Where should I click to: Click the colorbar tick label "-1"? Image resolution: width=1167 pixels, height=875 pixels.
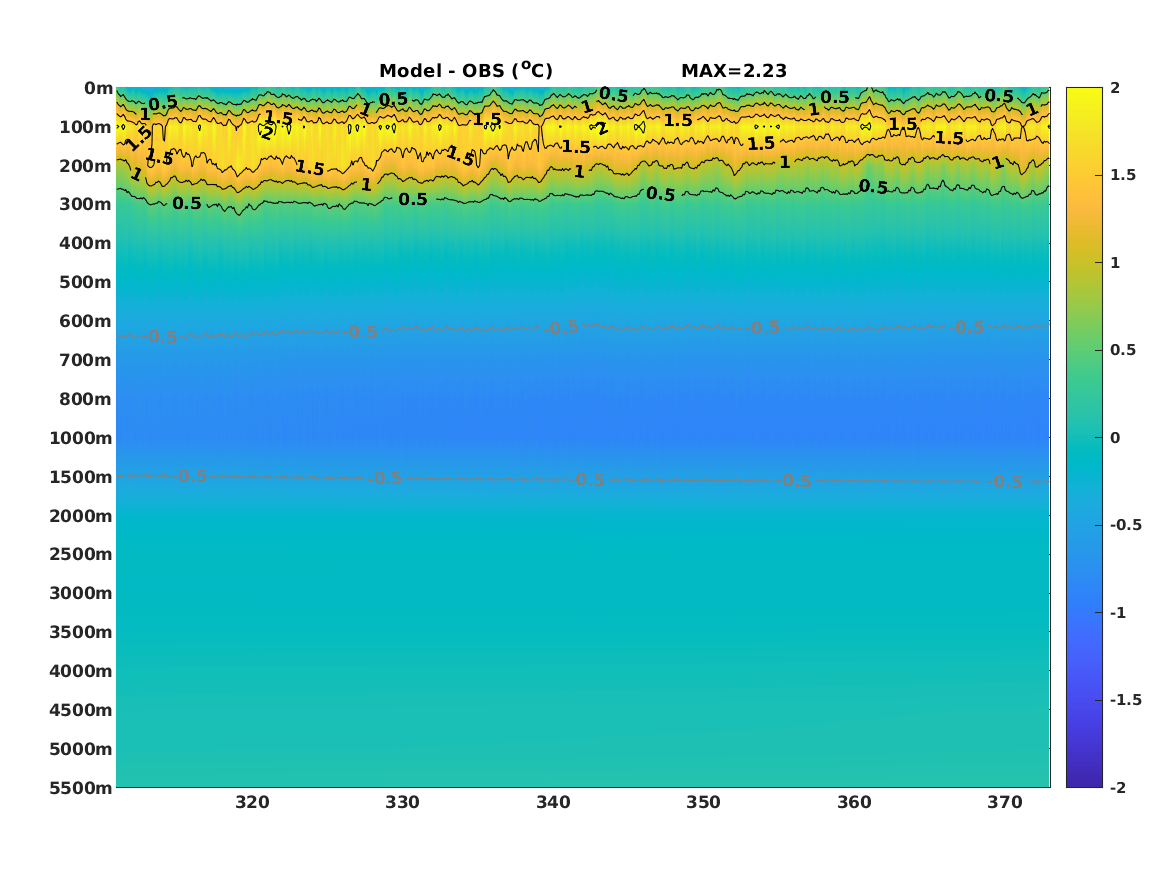pyautogui.click(x=1118, y=612)
